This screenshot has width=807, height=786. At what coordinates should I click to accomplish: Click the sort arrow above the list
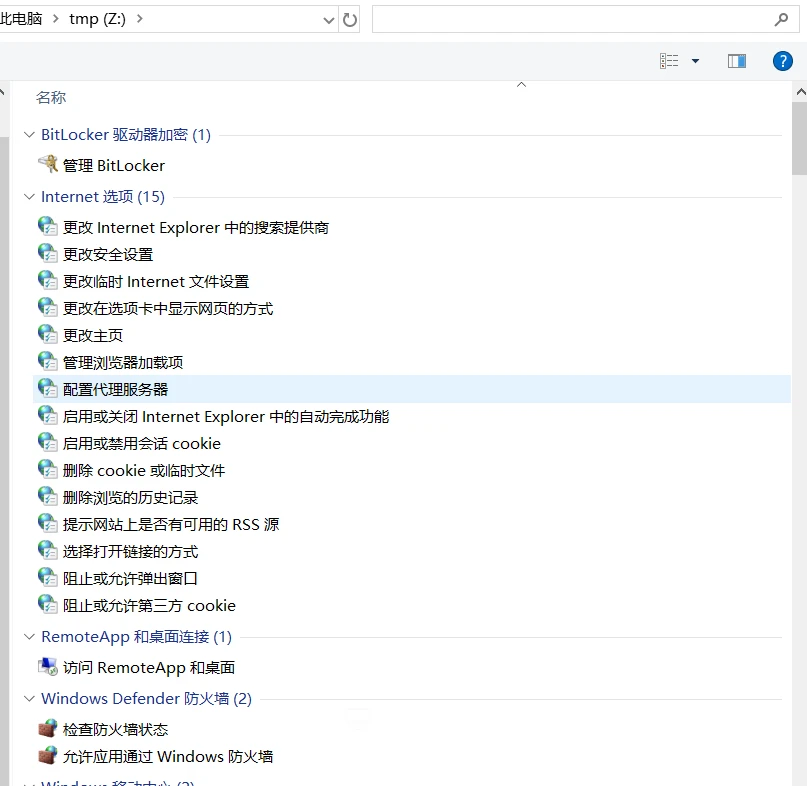tap(521, 84)
